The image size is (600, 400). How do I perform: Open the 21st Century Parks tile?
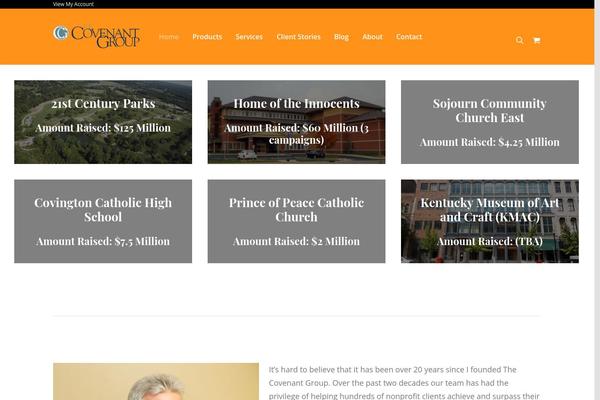pyautogui.click(x=103, y=122)
